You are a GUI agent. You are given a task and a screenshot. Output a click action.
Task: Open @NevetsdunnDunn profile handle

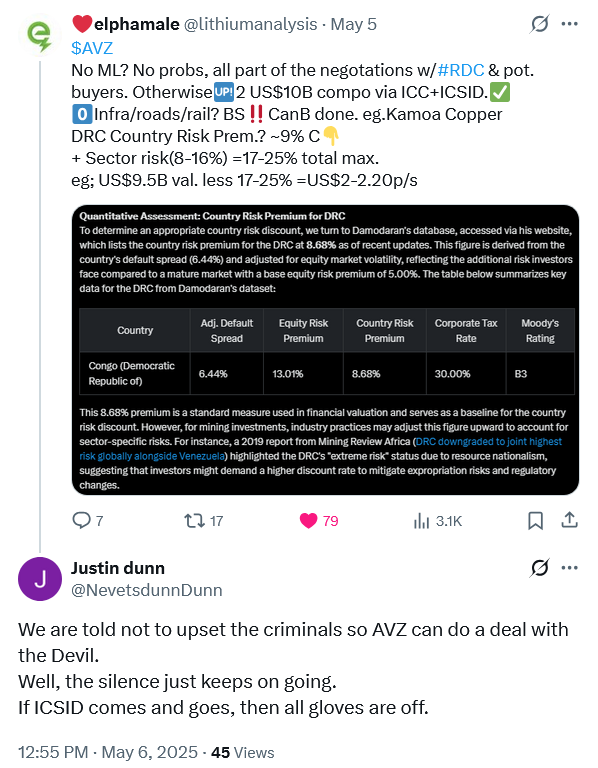(146, 590)
